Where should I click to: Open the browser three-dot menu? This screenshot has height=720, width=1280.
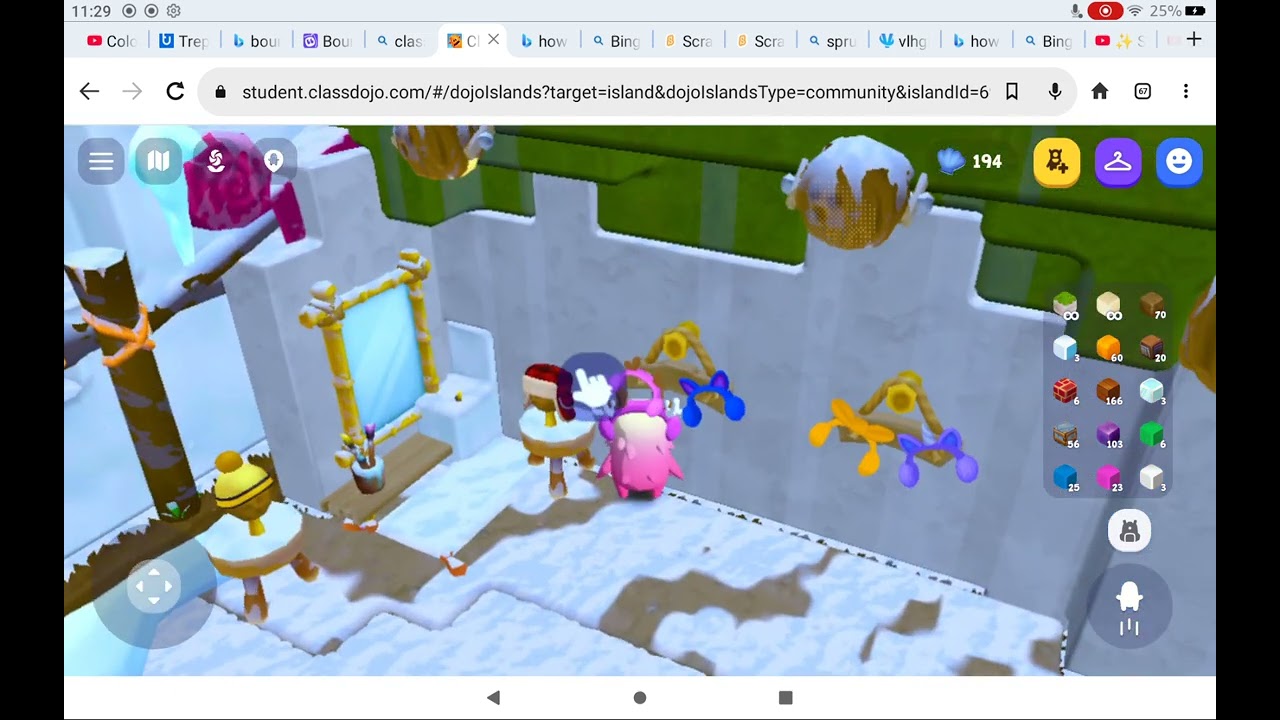pos(1186,91)
